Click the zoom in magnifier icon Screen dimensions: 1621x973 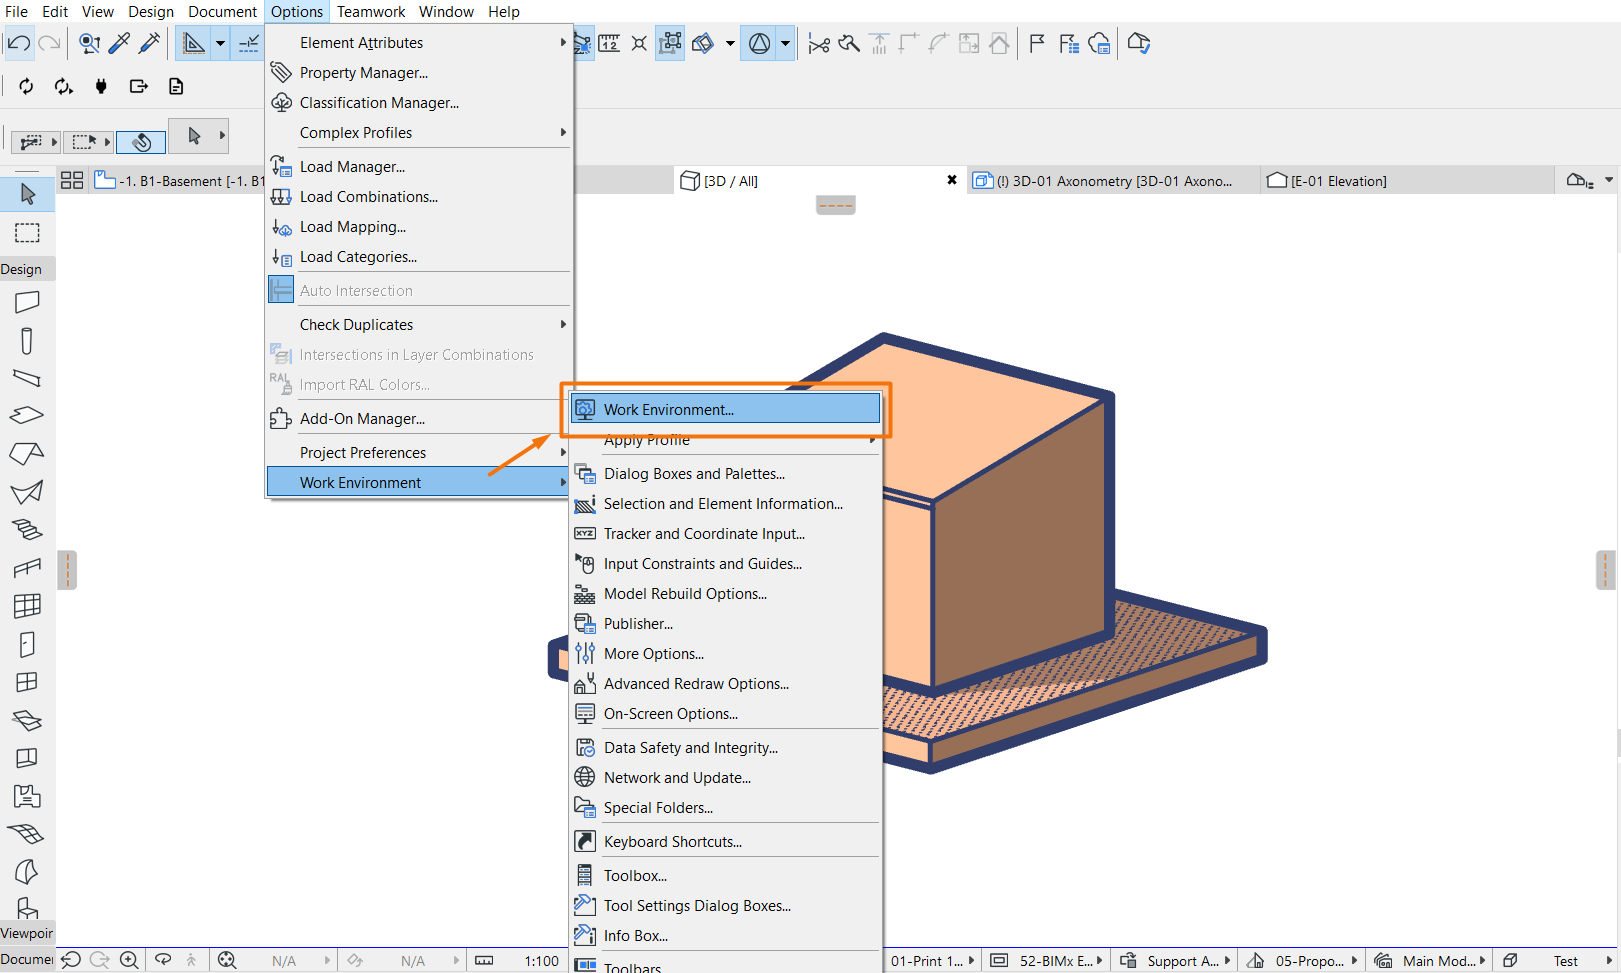pyautogui.click(x=129, y=960)
